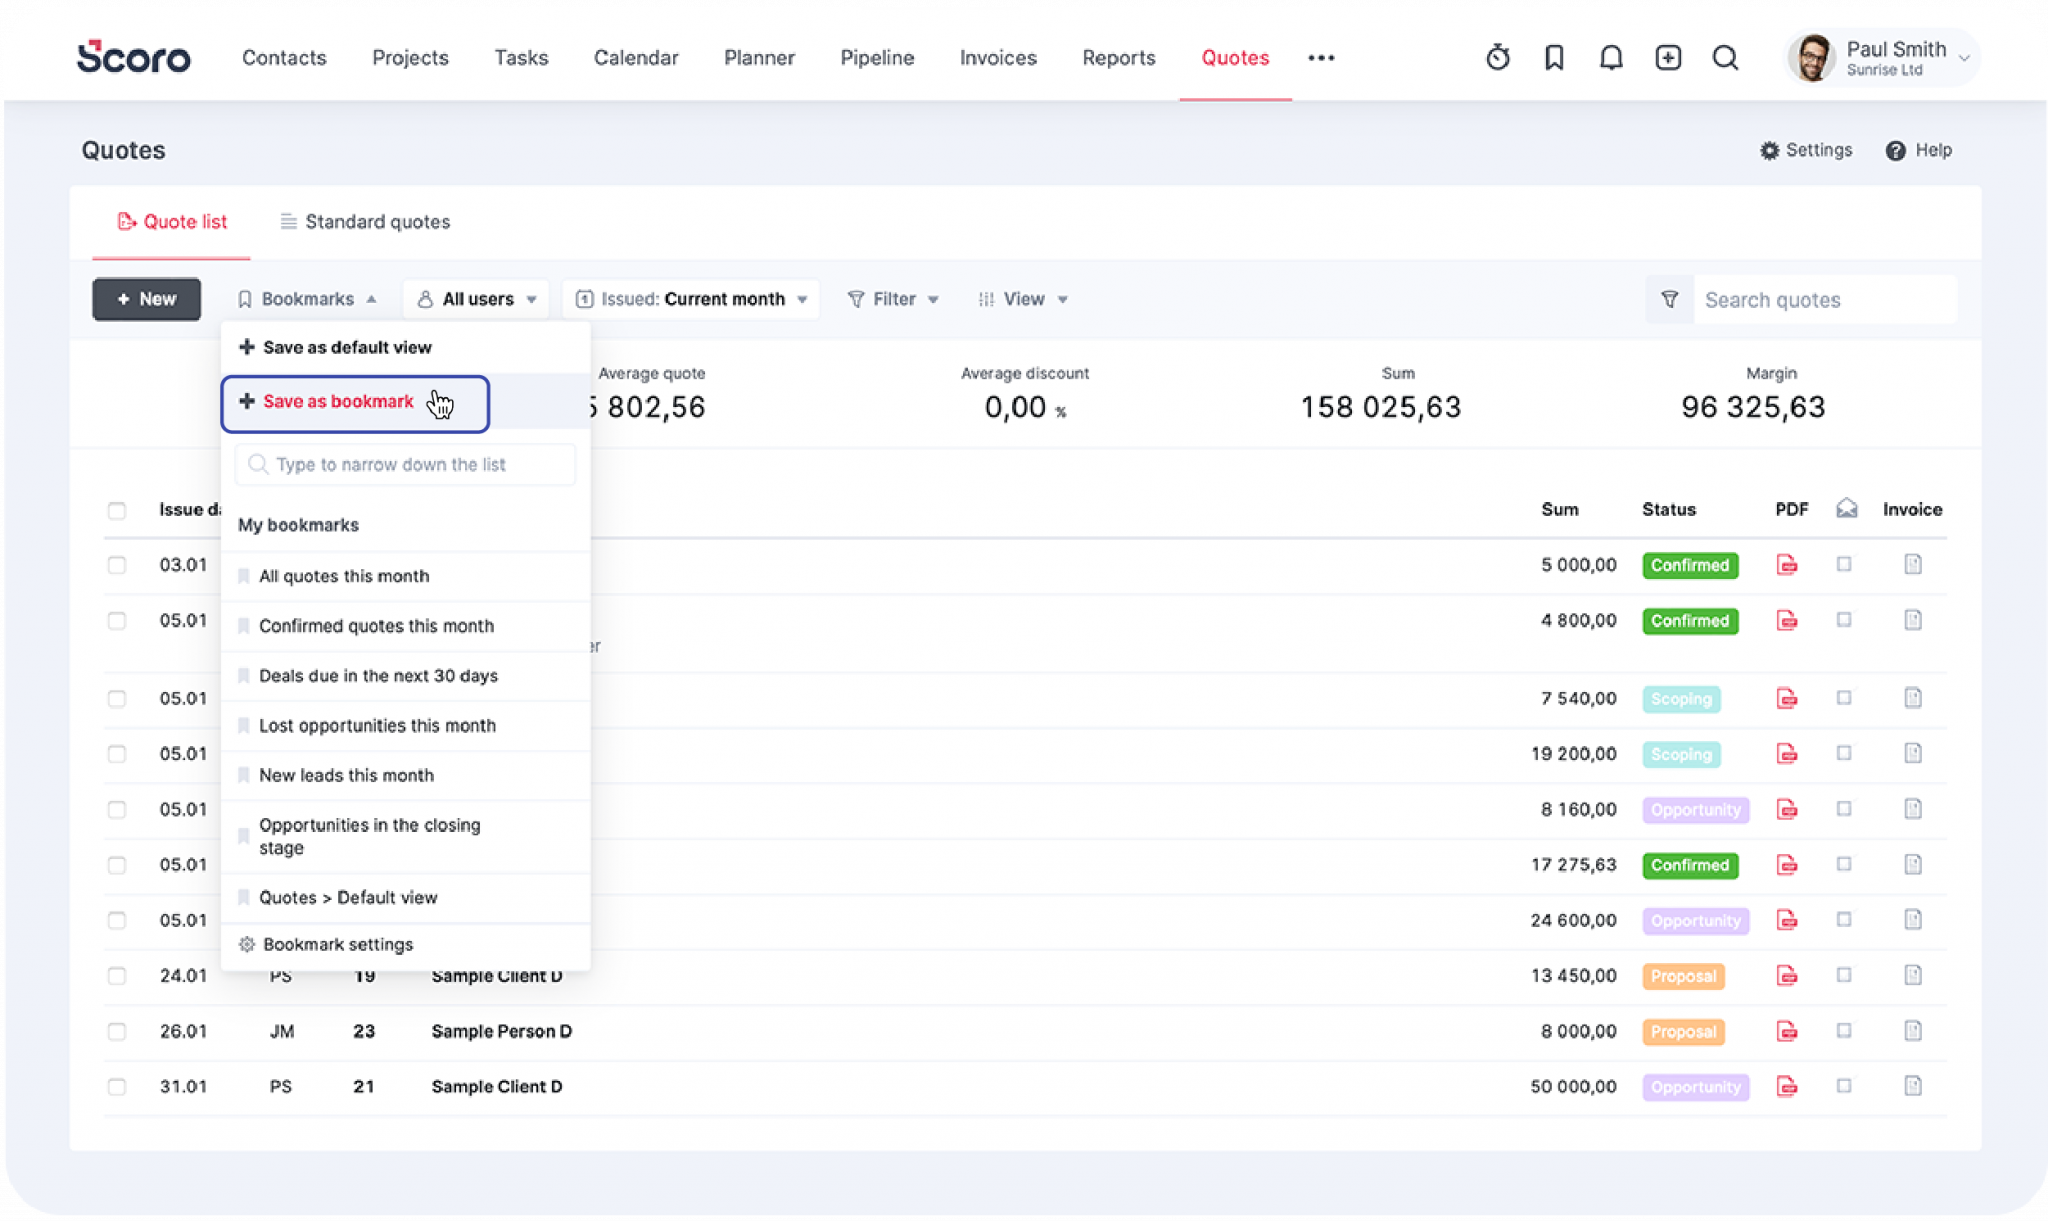2048x1221 pixels.
Task: Tick the checkbox on the 03.01 quote row
Action: [117, 564]
